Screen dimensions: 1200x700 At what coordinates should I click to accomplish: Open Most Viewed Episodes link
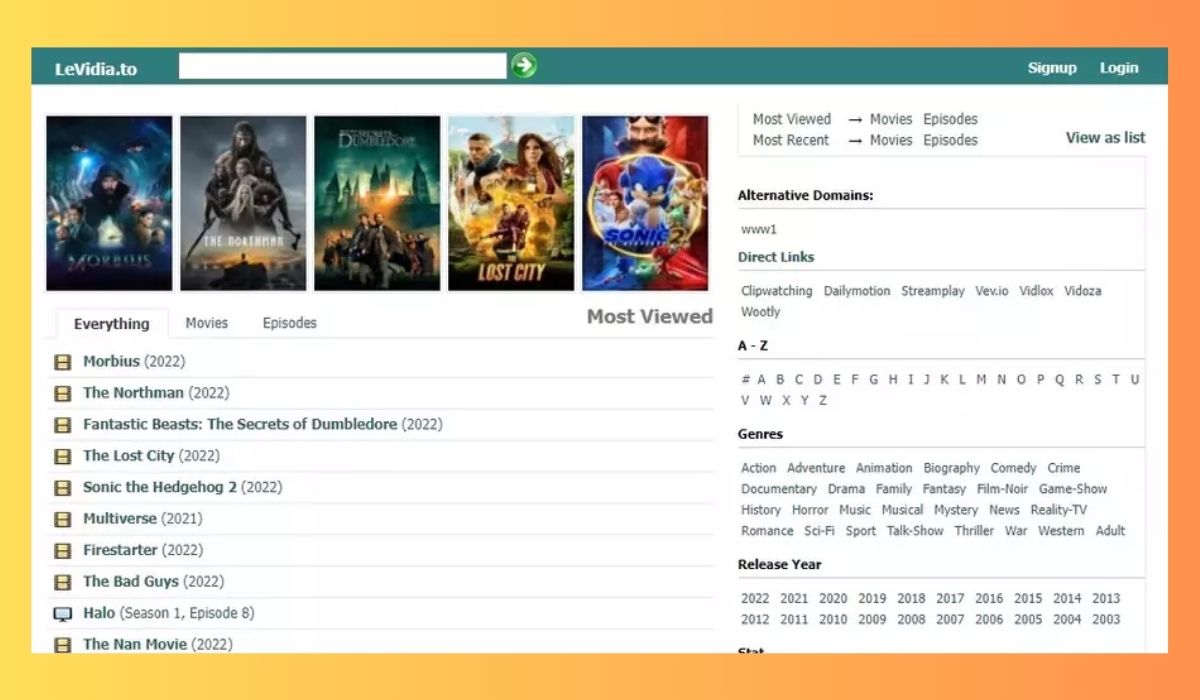pyautogui.click(x=950, y=119)
